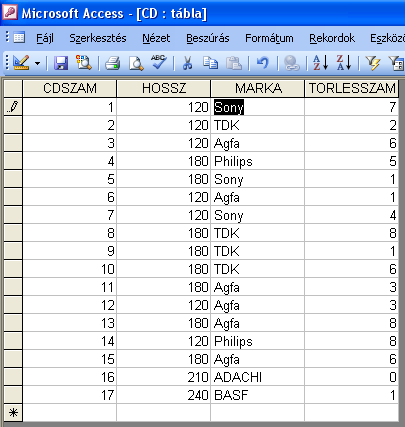This screenshot has height=427, width=405.
Task: Open the Rekordok menu
Action: click(x=332, y=38)
